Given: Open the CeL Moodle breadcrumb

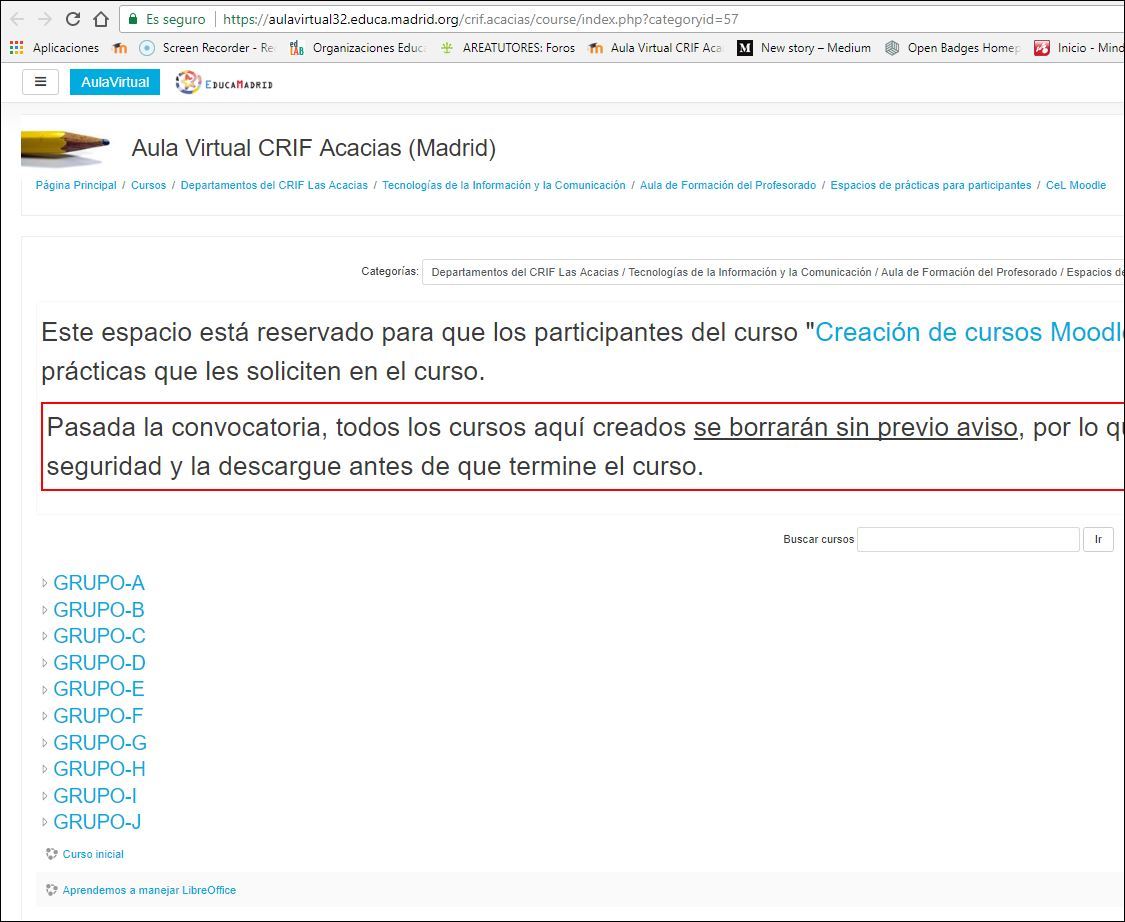Looking at the screenshot, I should coord(1075,185).
